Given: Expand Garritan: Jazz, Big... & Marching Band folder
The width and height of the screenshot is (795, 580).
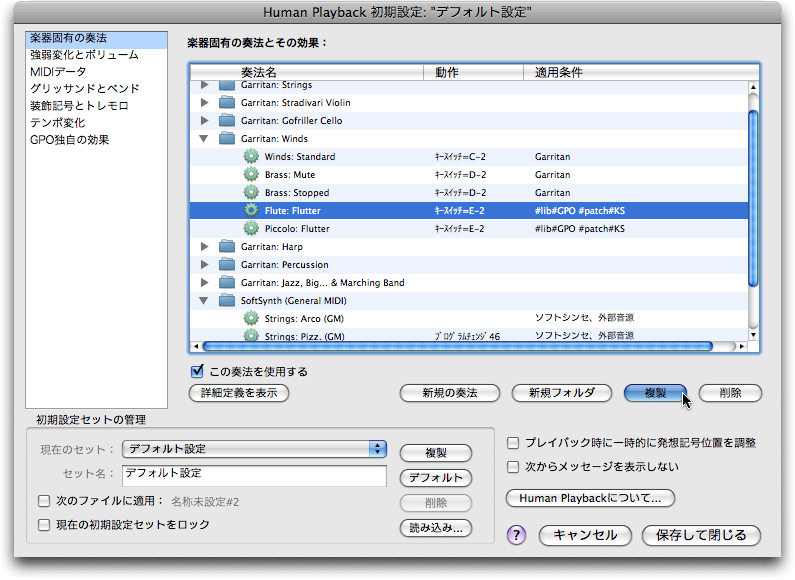Looking at the screenshot, I should click(x=204, y=282).
